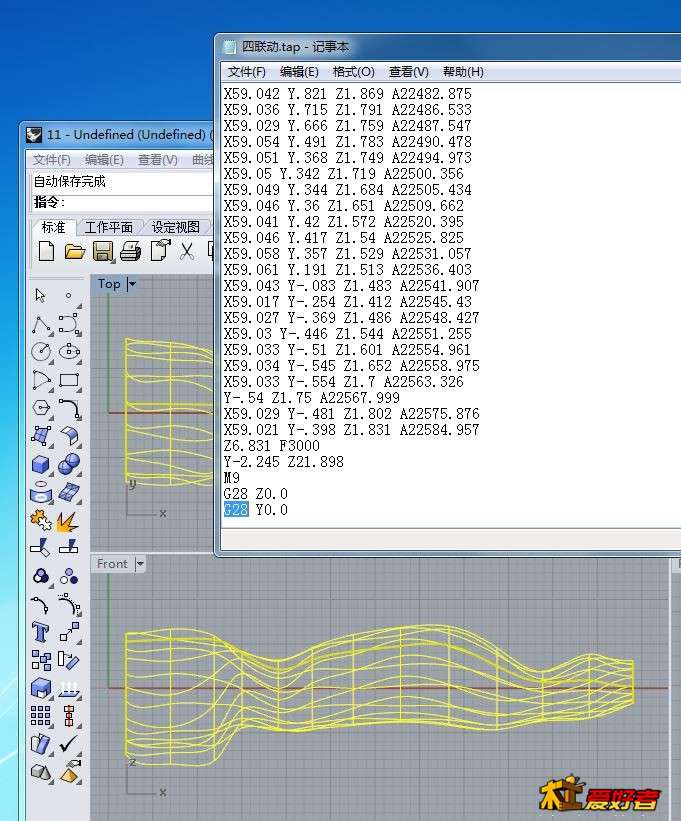
Task: Open the Analyze direction tool
Action: point(41,744)
